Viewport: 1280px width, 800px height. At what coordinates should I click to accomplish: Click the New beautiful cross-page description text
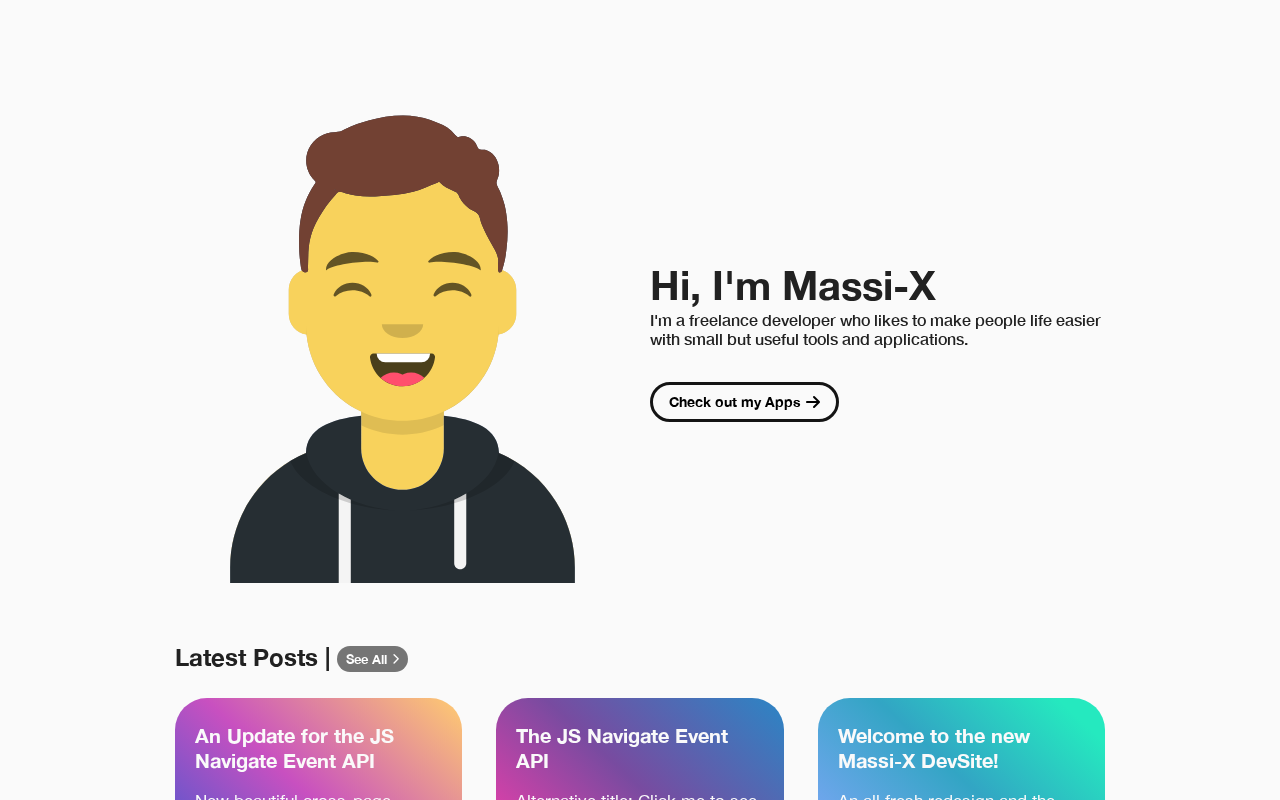click(293, 796)
